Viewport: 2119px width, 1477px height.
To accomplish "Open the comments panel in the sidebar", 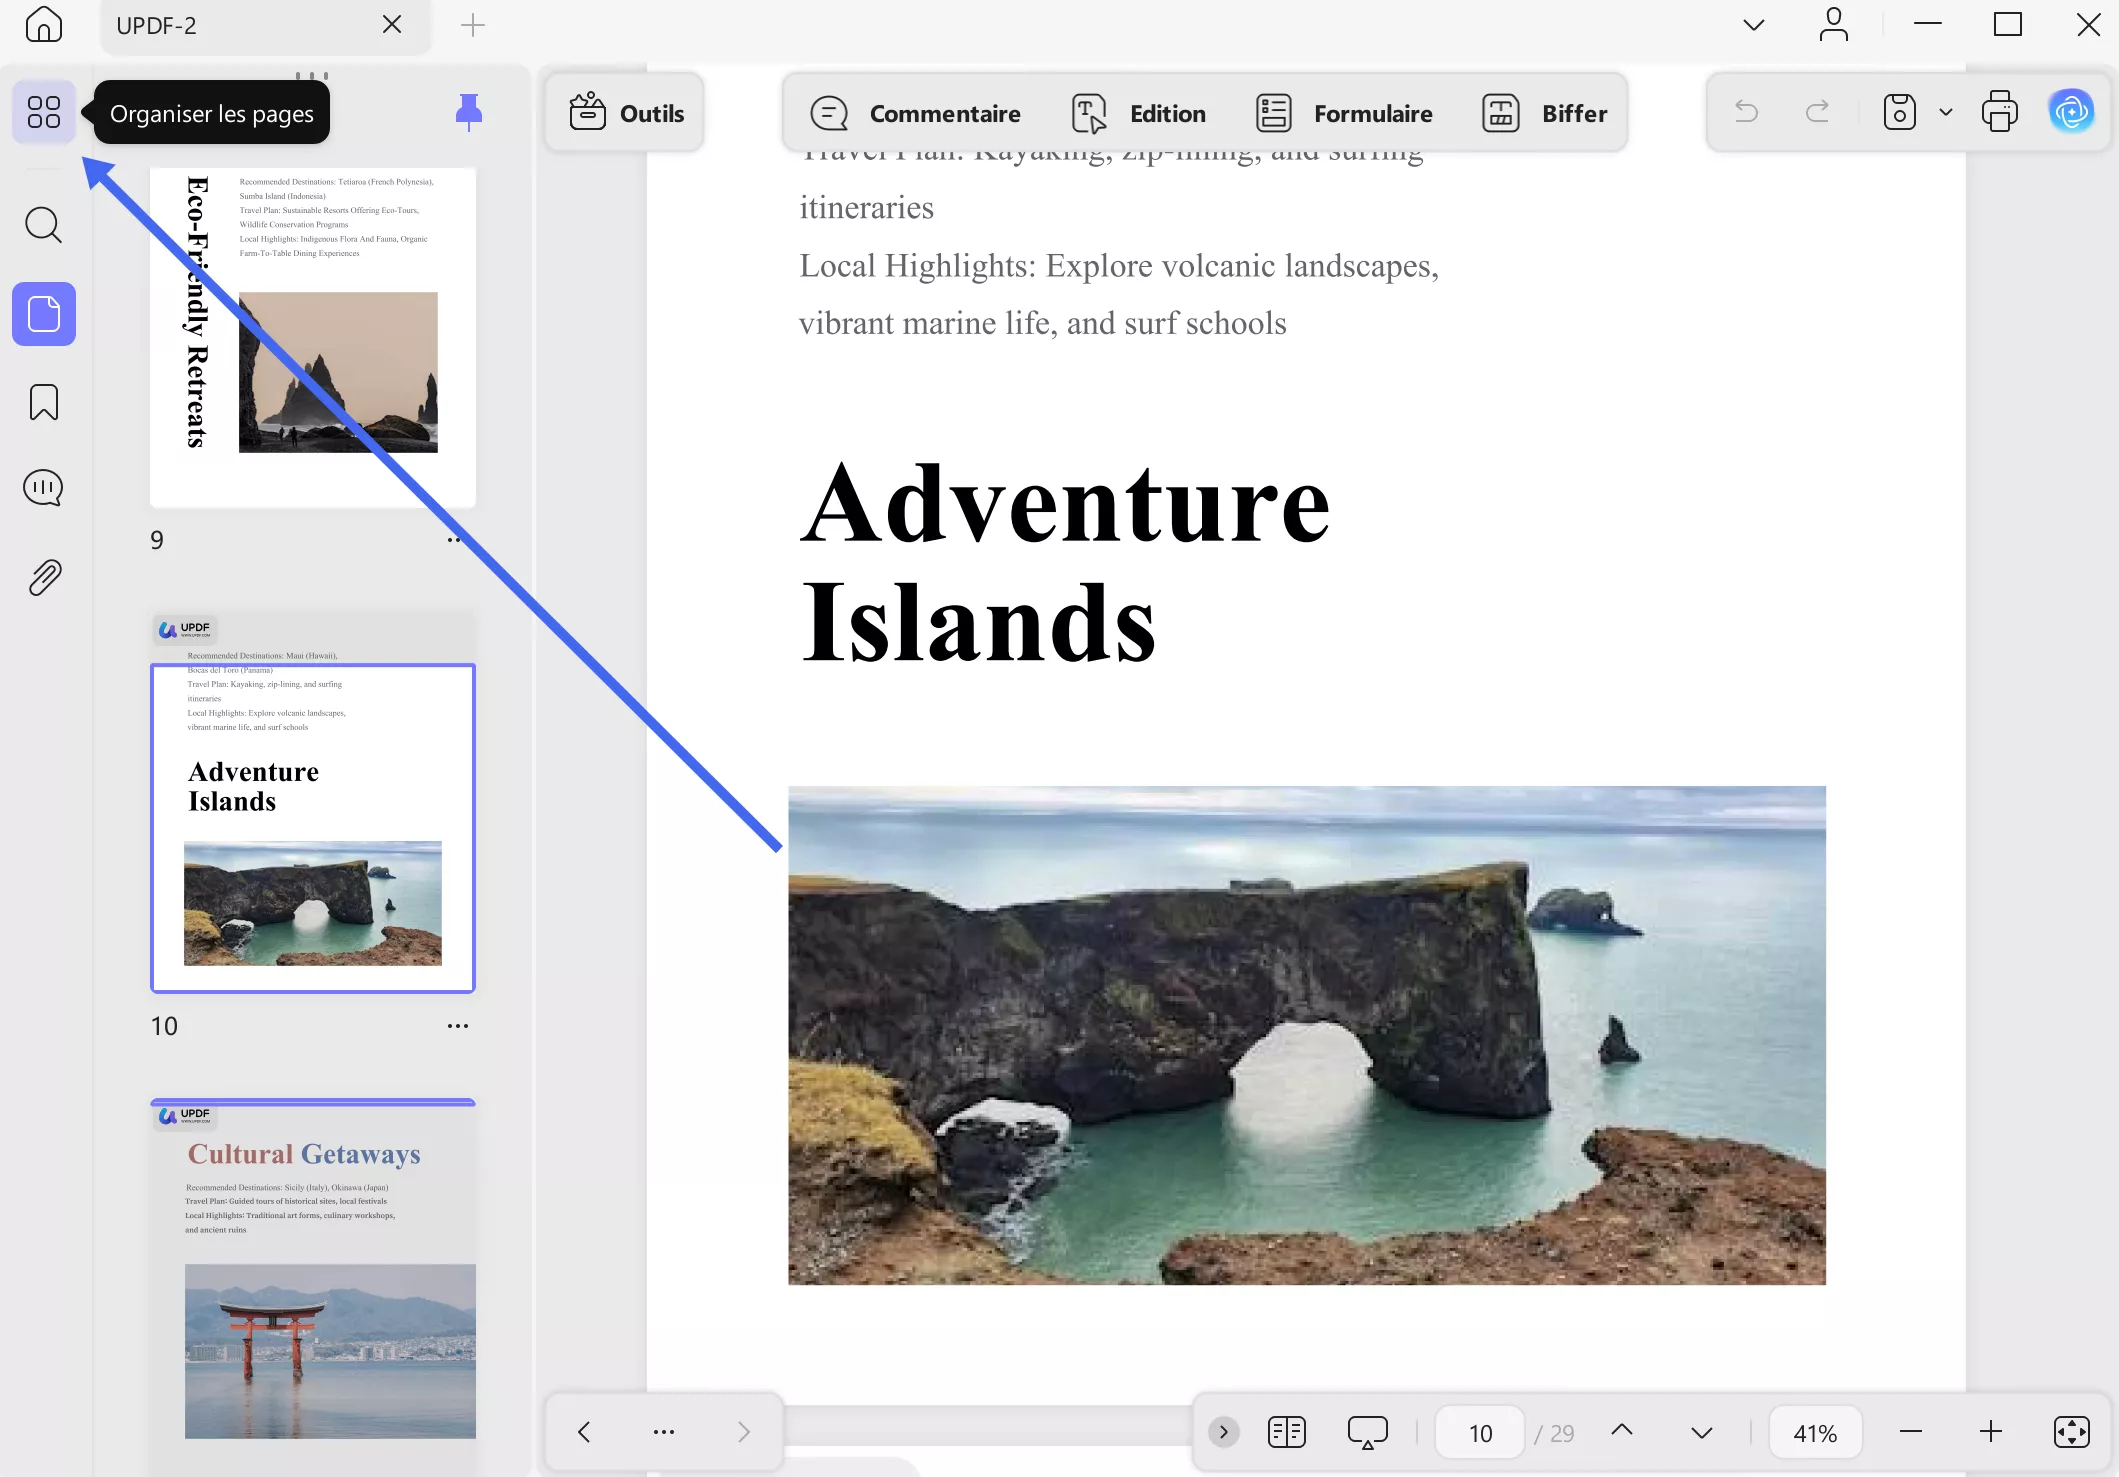I will tap(43, 488).
